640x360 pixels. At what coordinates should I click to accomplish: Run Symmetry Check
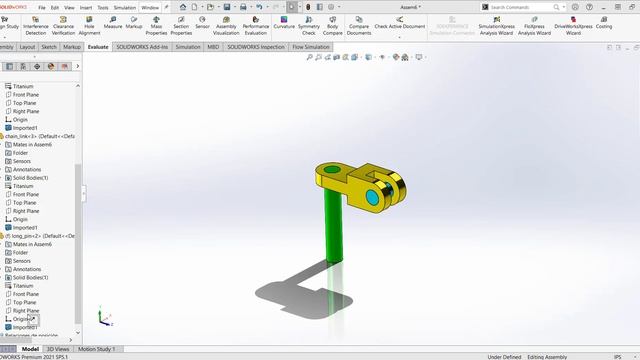(309, 26)
